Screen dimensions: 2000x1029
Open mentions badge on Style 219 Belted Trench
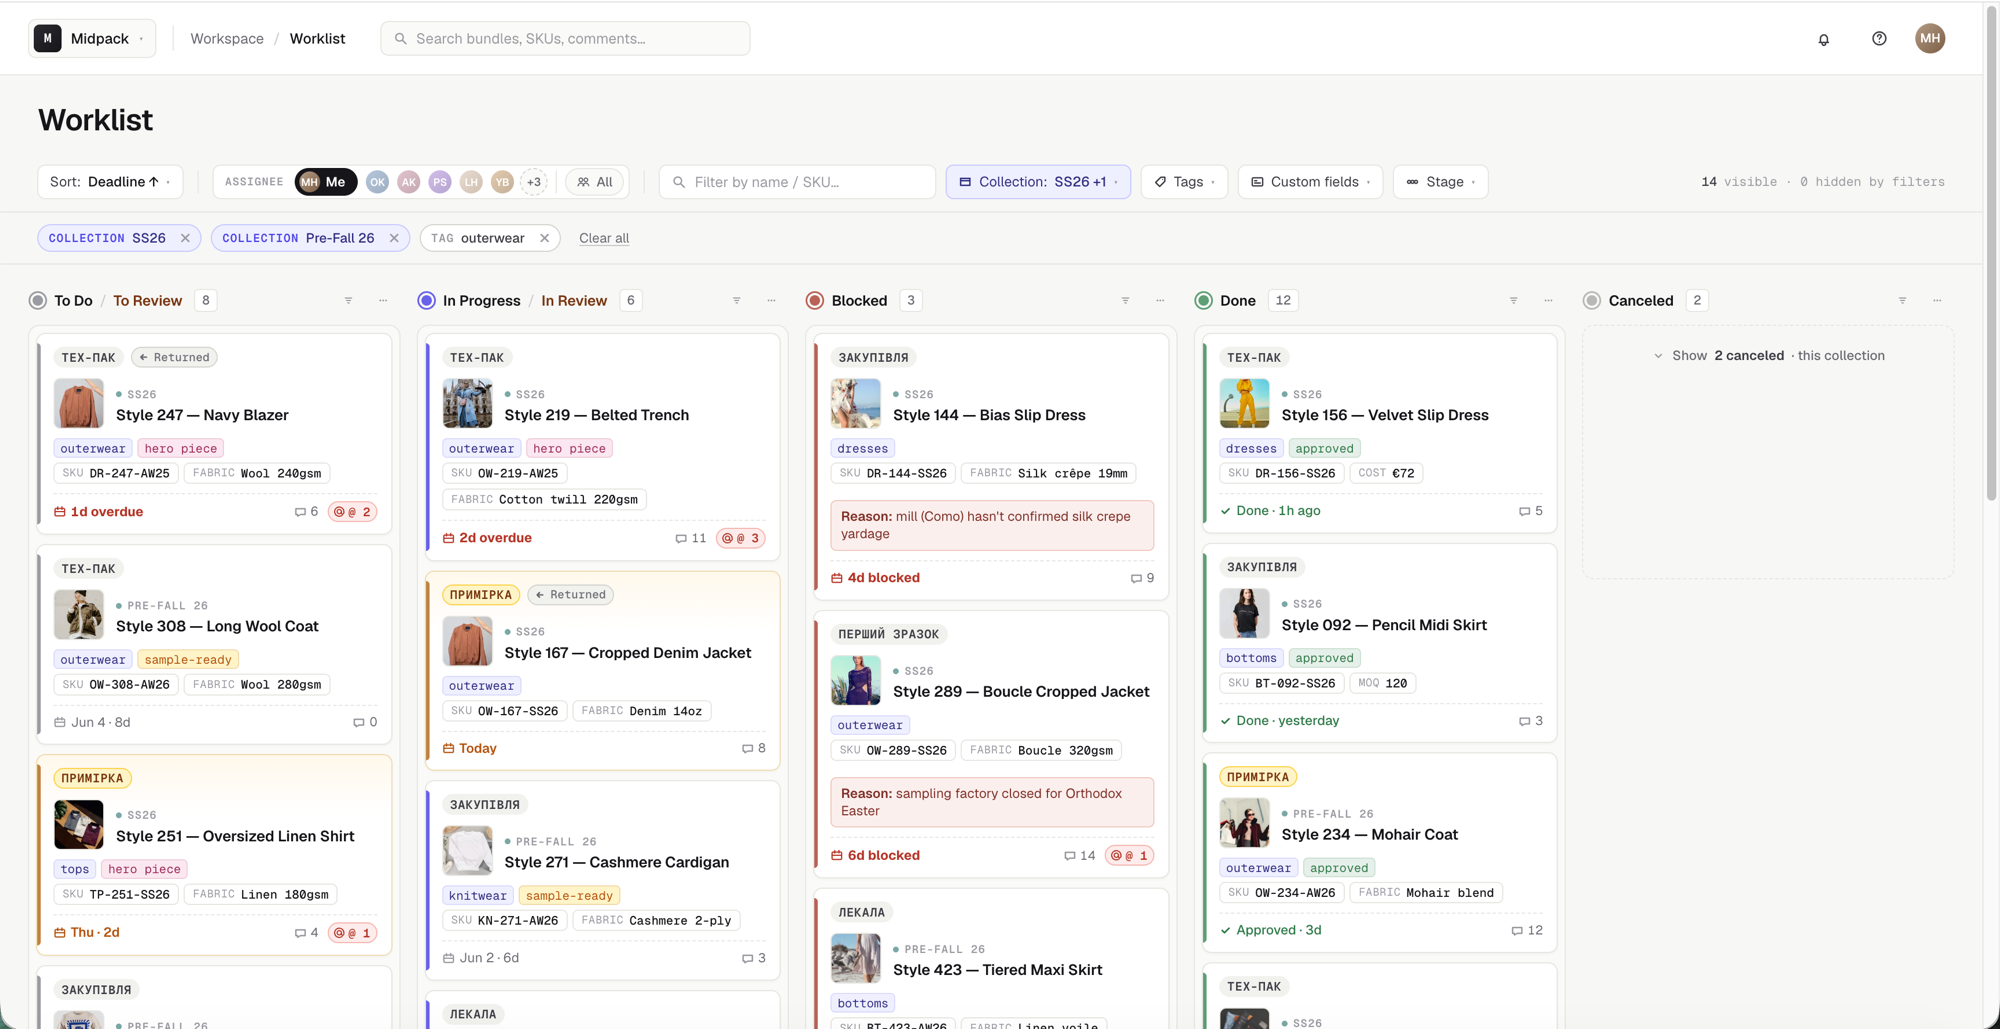click(741, 538)
